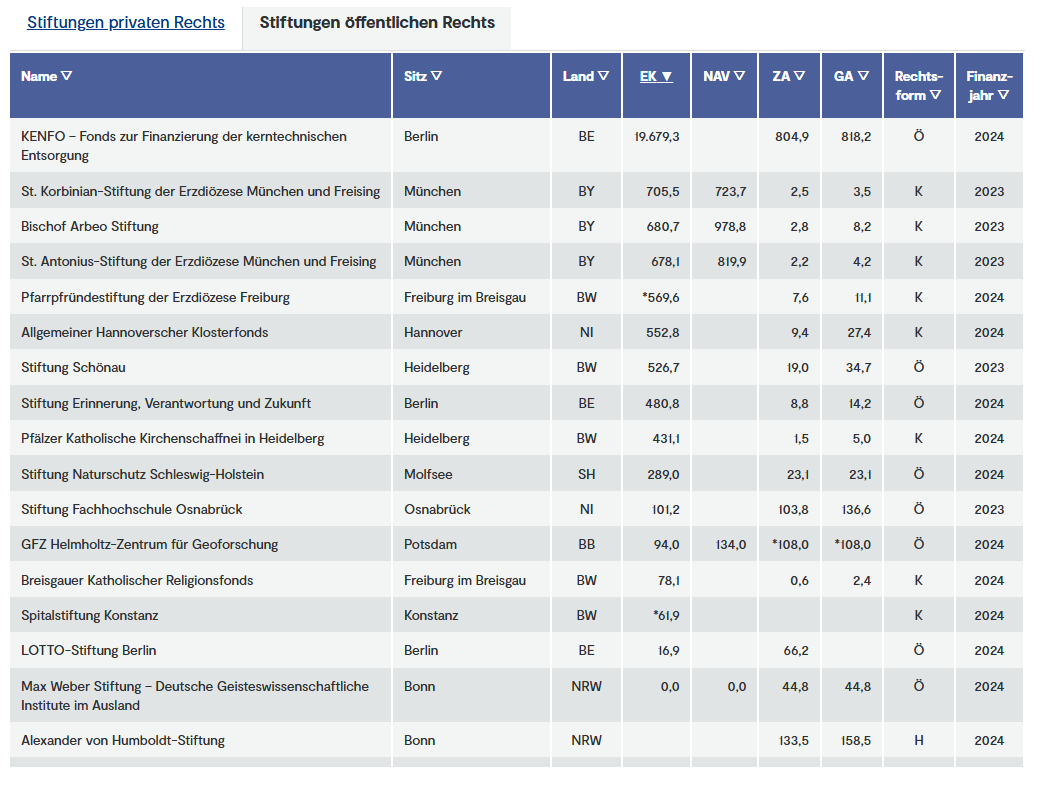Select Stiftungen öffentlichen Rechts tab
The image size is (1041, 792).
pyautogui.click(x=377, y=23)
